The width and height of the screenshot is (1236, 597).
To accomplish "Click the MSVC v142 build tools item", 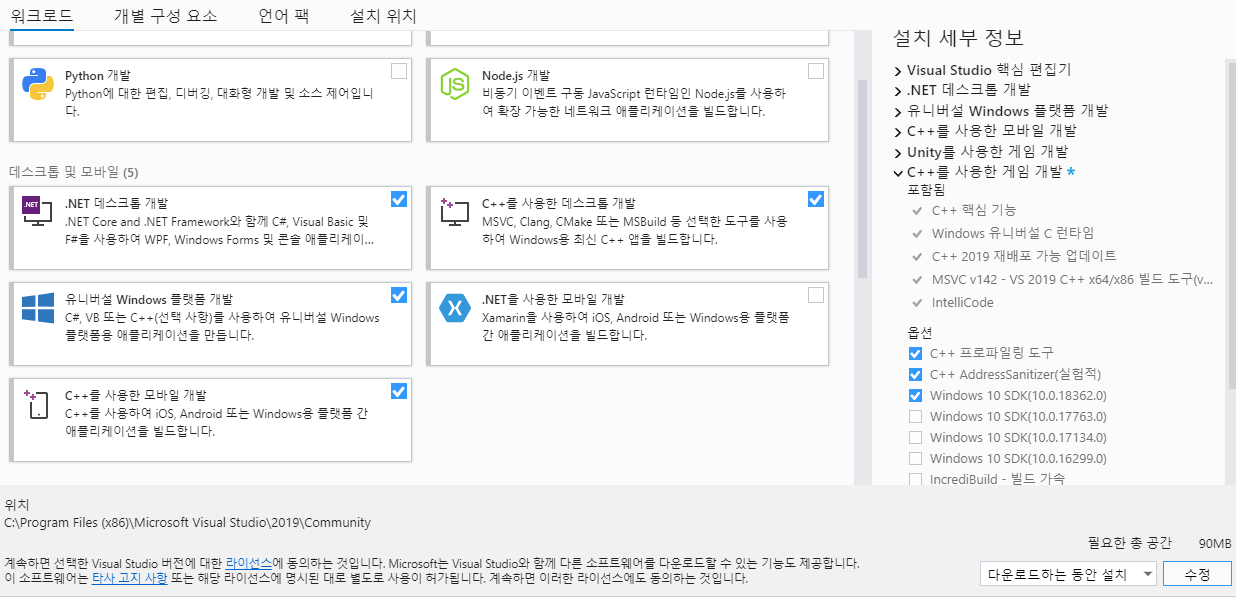I will 1072,279.
